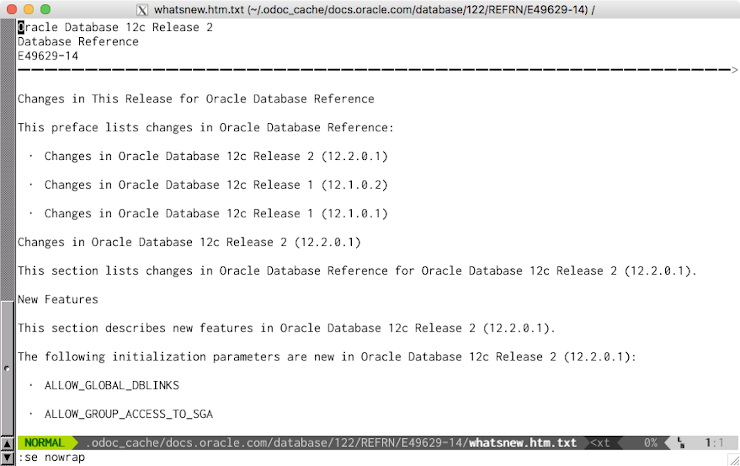Click the truncated filetype segment in statusline

[x=600, y=443]
